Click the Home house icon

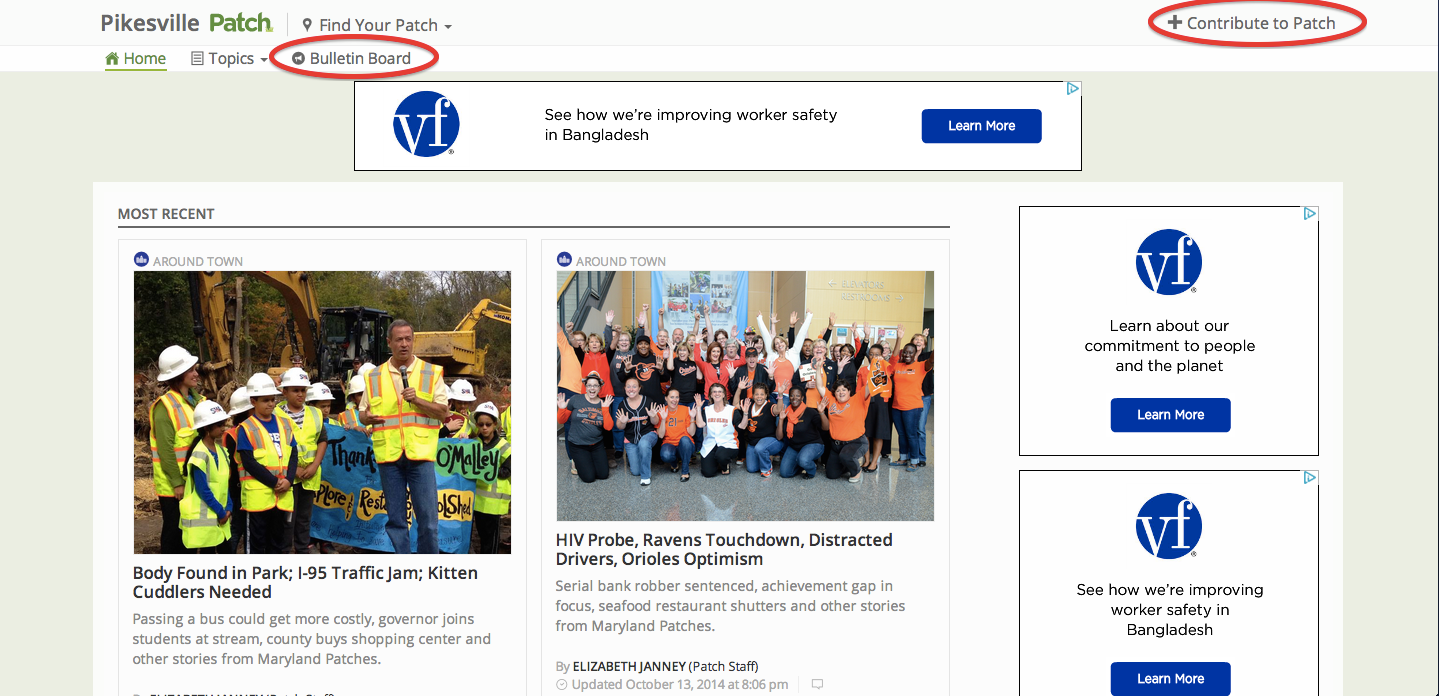[x=112, y=59]
